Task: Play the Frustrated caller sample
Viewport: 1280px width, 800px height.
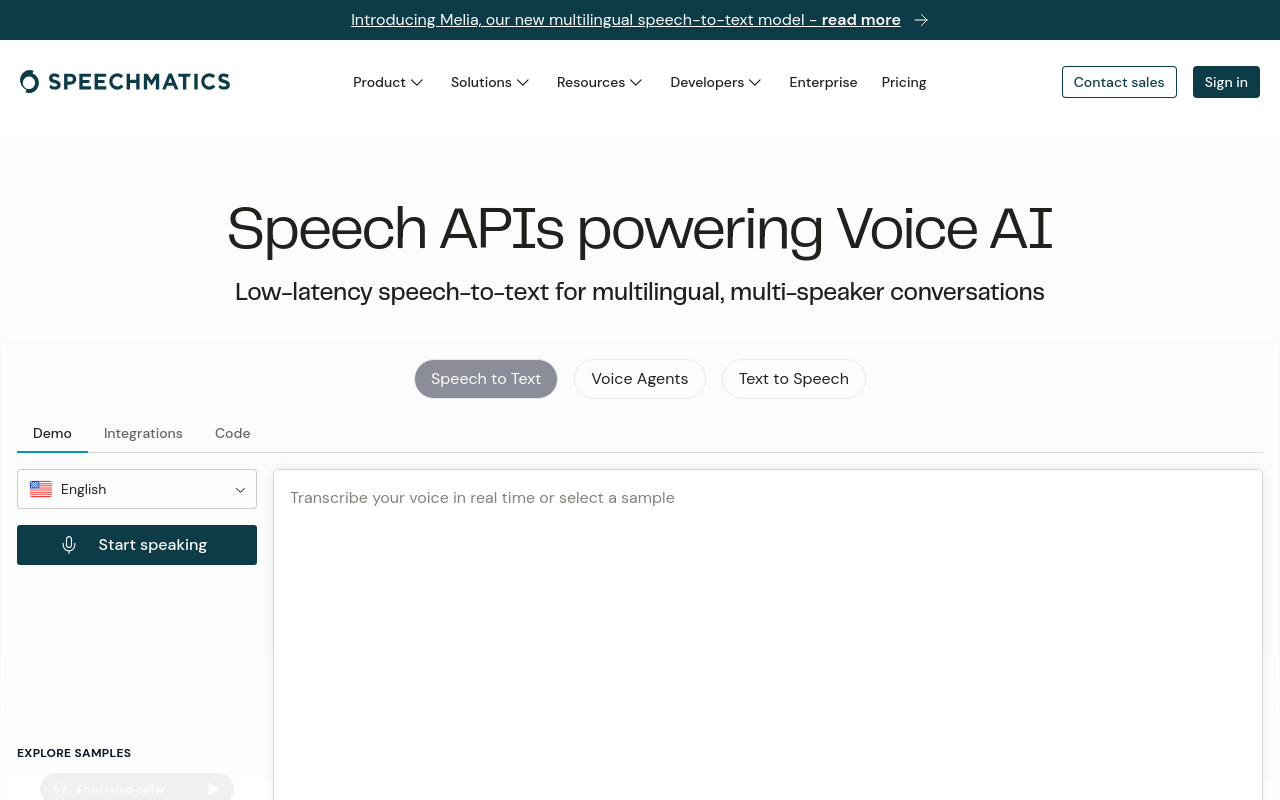Action: (x=137, y=788)
